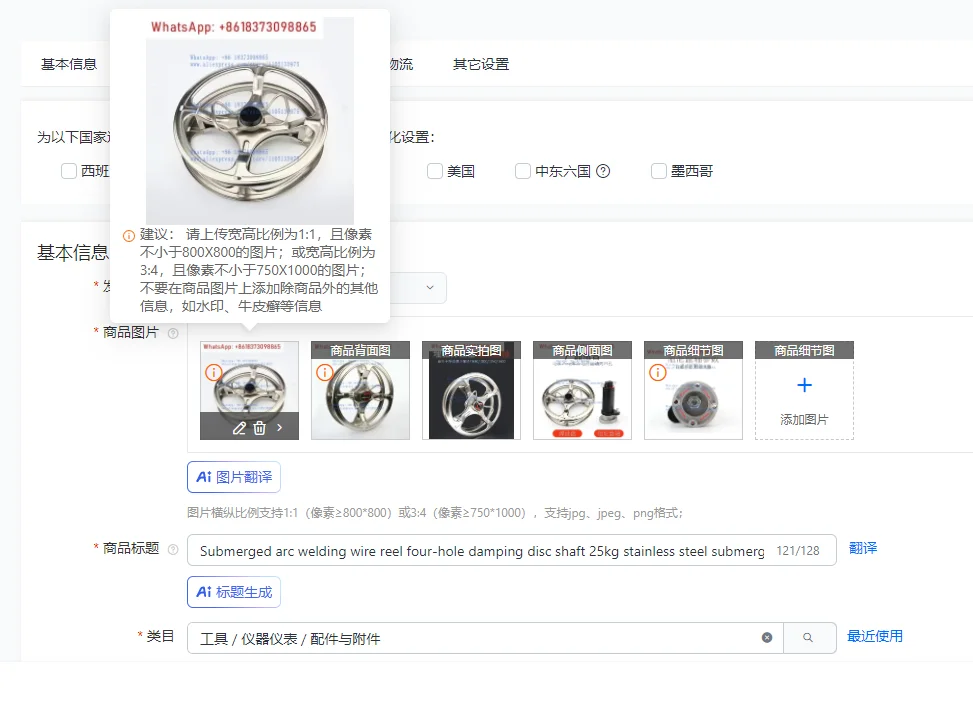
Task: Switch to the 基本信息 tab
Action: (x=69, y=64)
